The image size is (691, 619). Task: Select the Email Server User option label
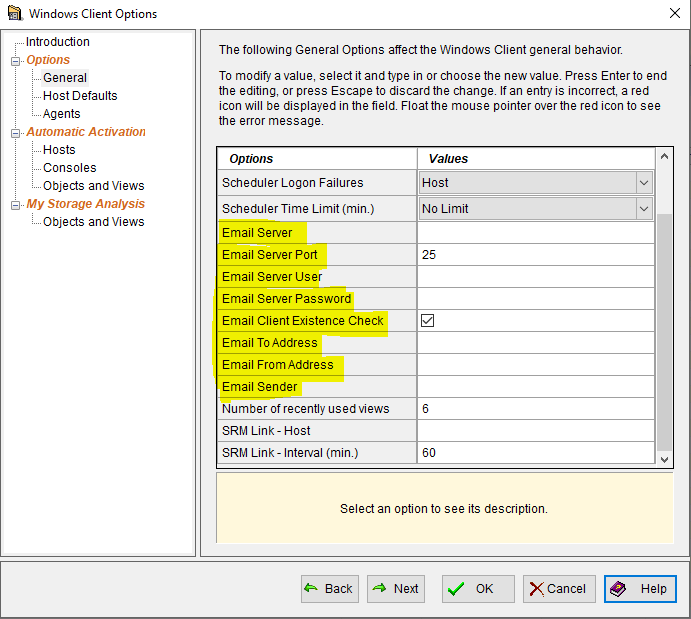click(272, 277)
